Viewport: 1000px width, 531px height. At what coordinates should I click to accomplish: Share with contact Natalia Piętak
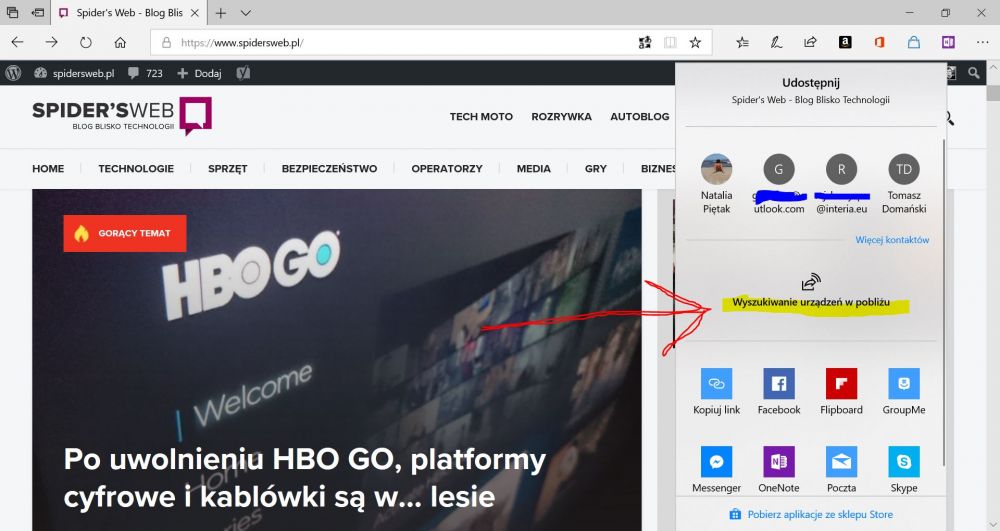pos(716,184)
